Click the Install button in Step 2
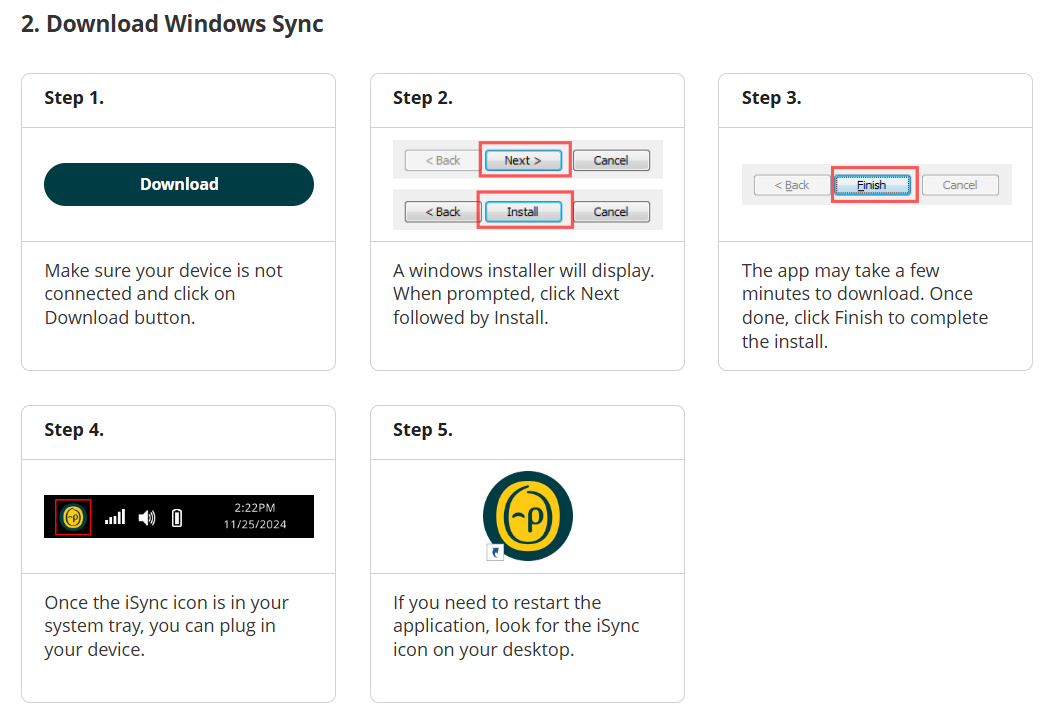The width and height of the screenshot is (1047, 718). [524, 211]
